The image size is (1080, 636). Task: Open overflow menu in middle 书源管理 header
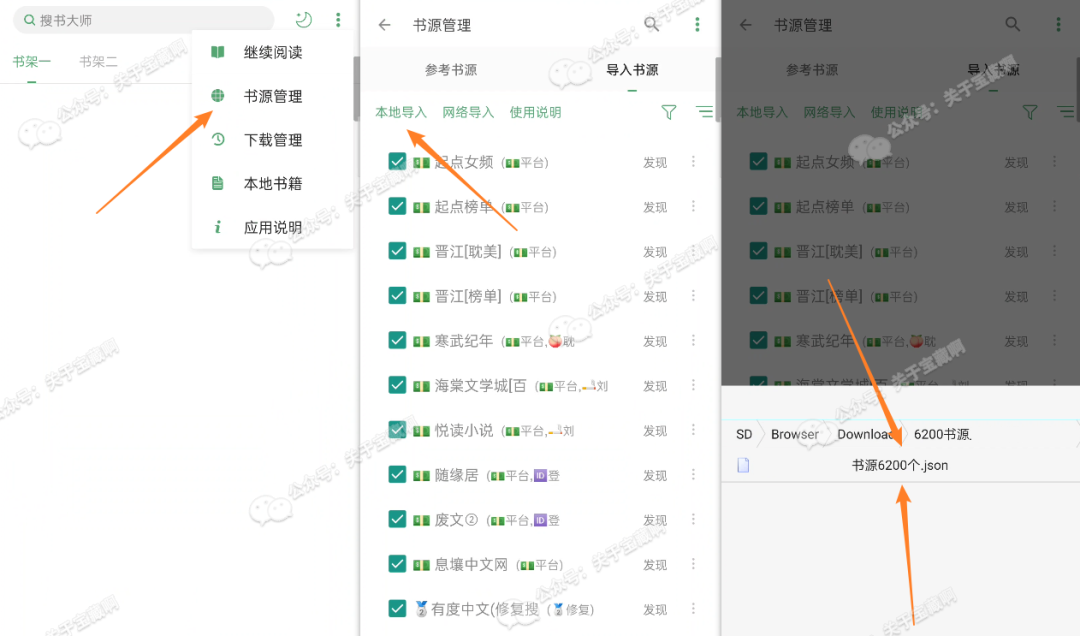pyautogui.click(x=697, y=25)
